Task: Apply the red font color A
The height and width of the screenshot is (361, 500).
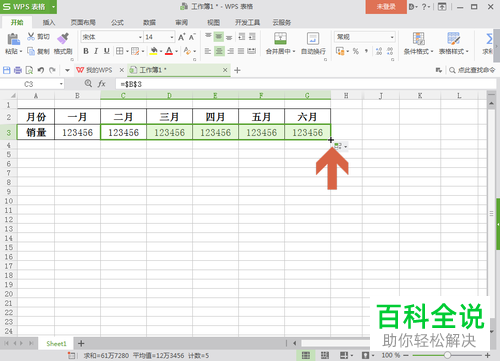Action: (169, 51)
